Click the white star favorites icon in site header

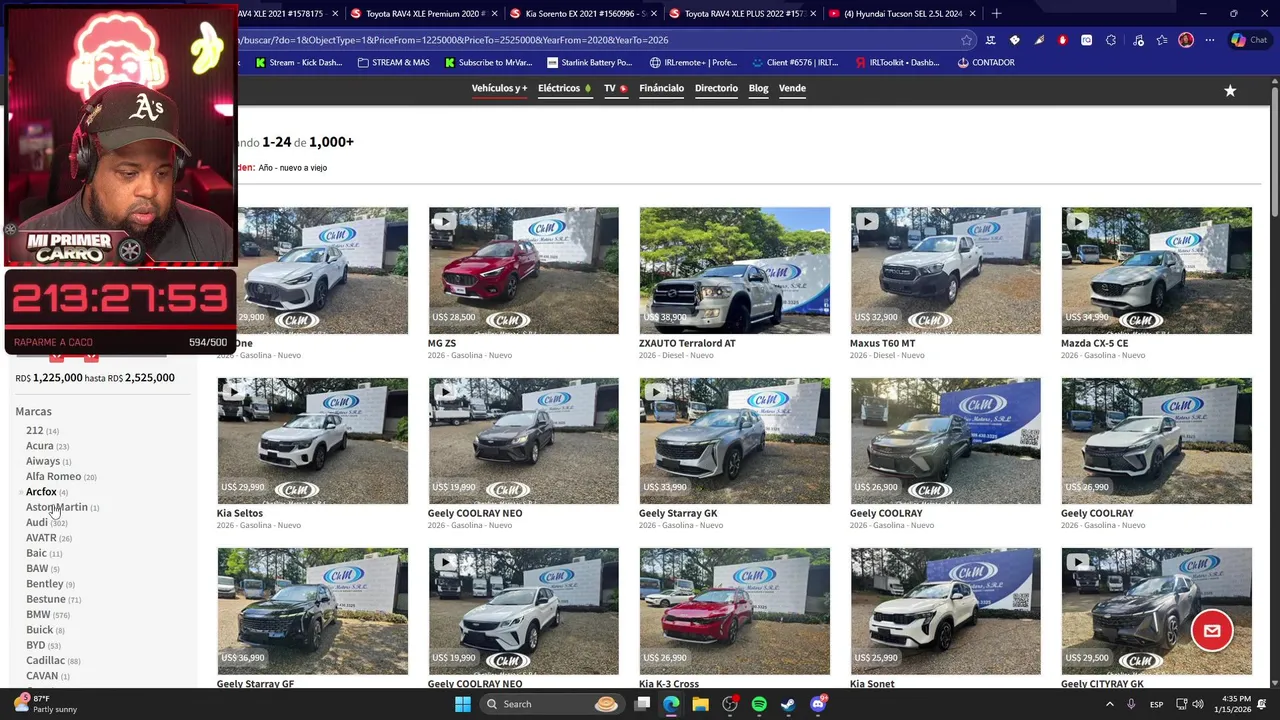pyautogui.click(x=1230, y=90)
